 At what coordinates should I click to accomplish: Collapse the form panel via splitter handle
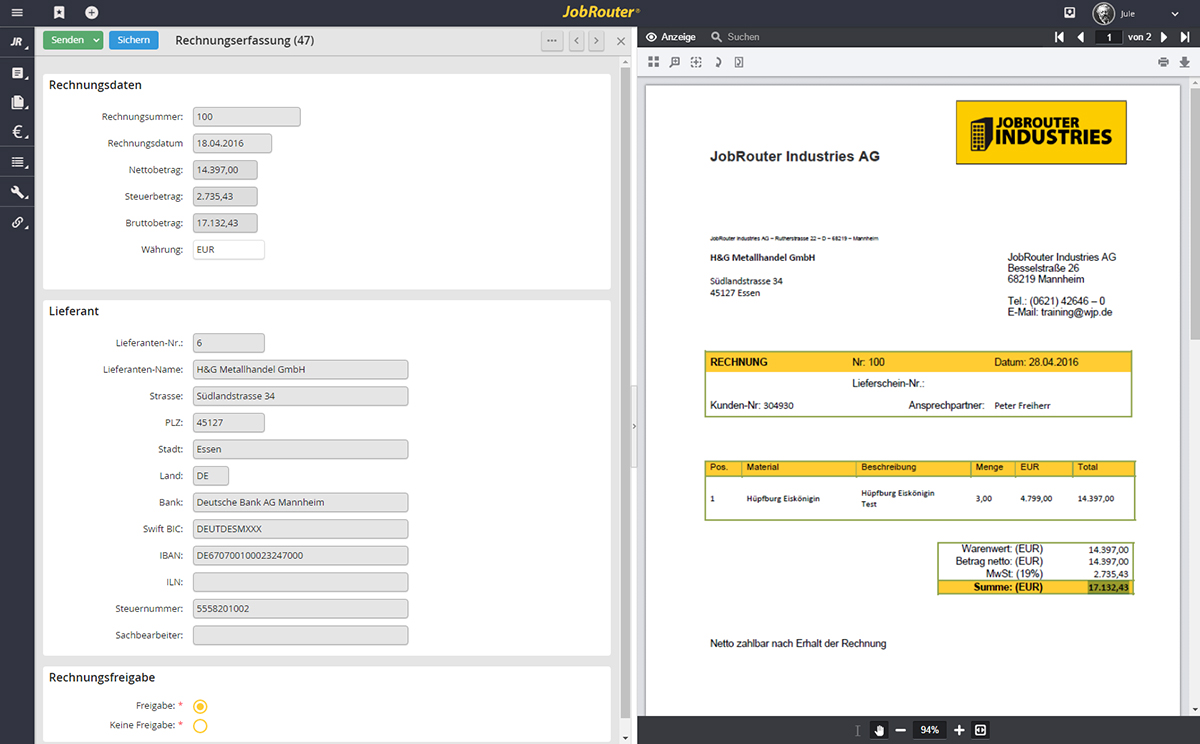[x=634, y=426]
